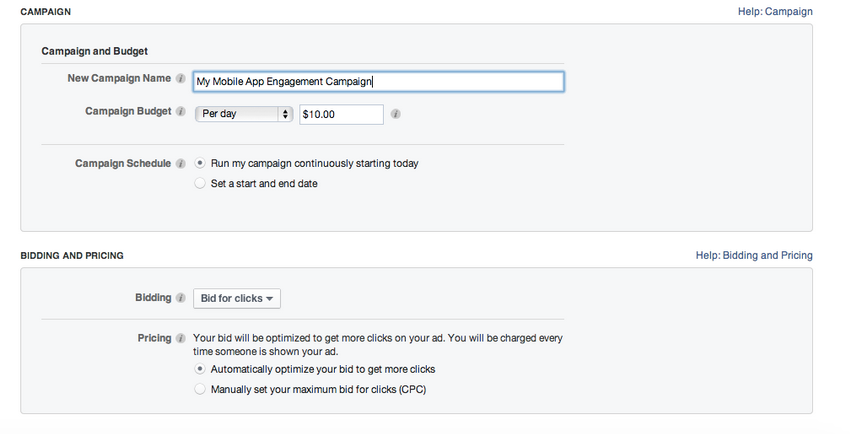This screenshot has width=850, height=434.
Task: Select Automatically optimize your bid option
Action: pyautogui.click(x=201, y=369)
